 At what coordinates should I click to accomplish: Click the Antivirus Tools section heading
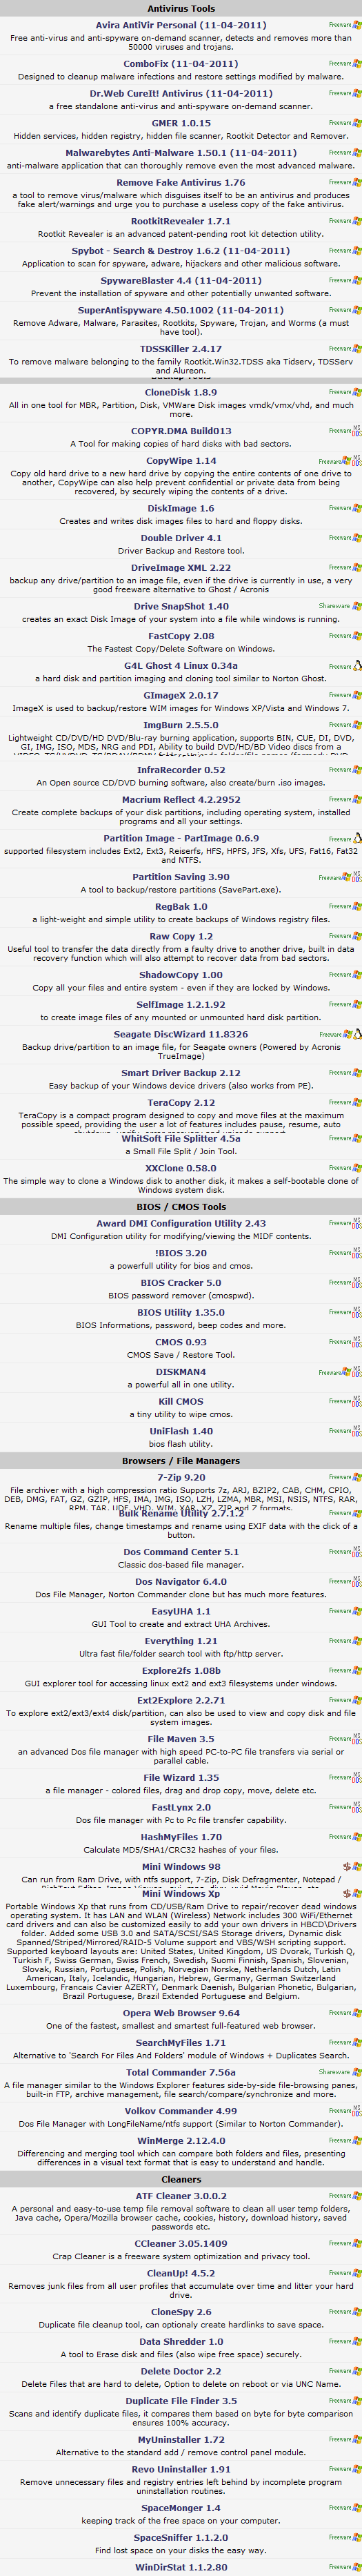pyautogui.click(x=181, y=9)
